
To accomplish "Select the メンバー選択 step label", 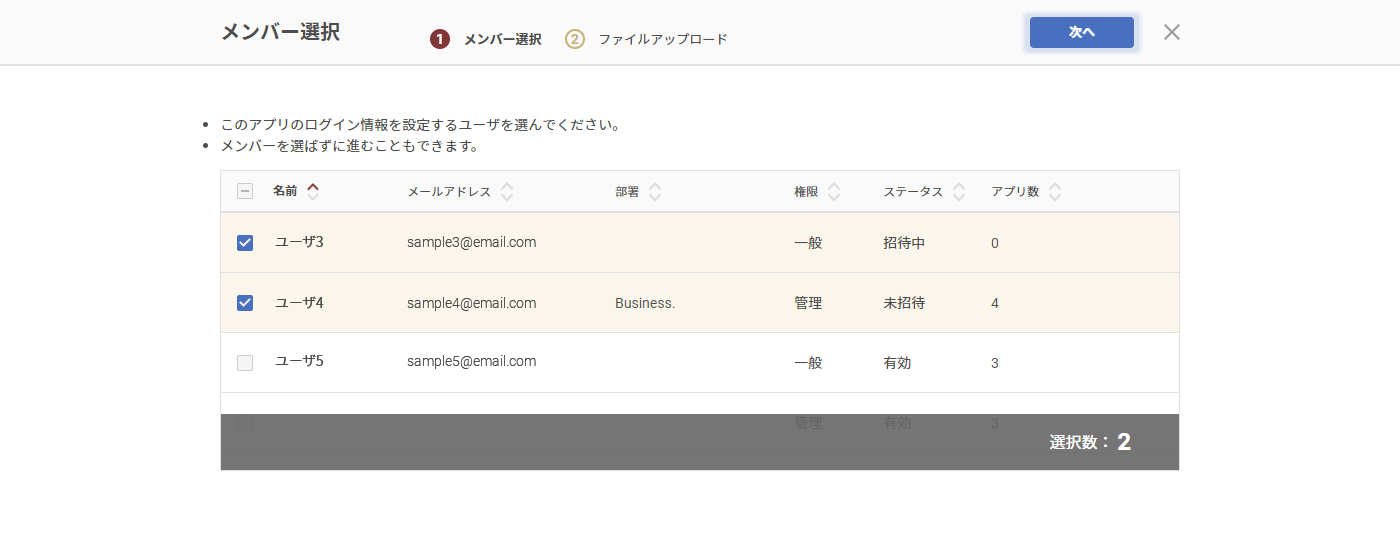I will click(503, 40).
